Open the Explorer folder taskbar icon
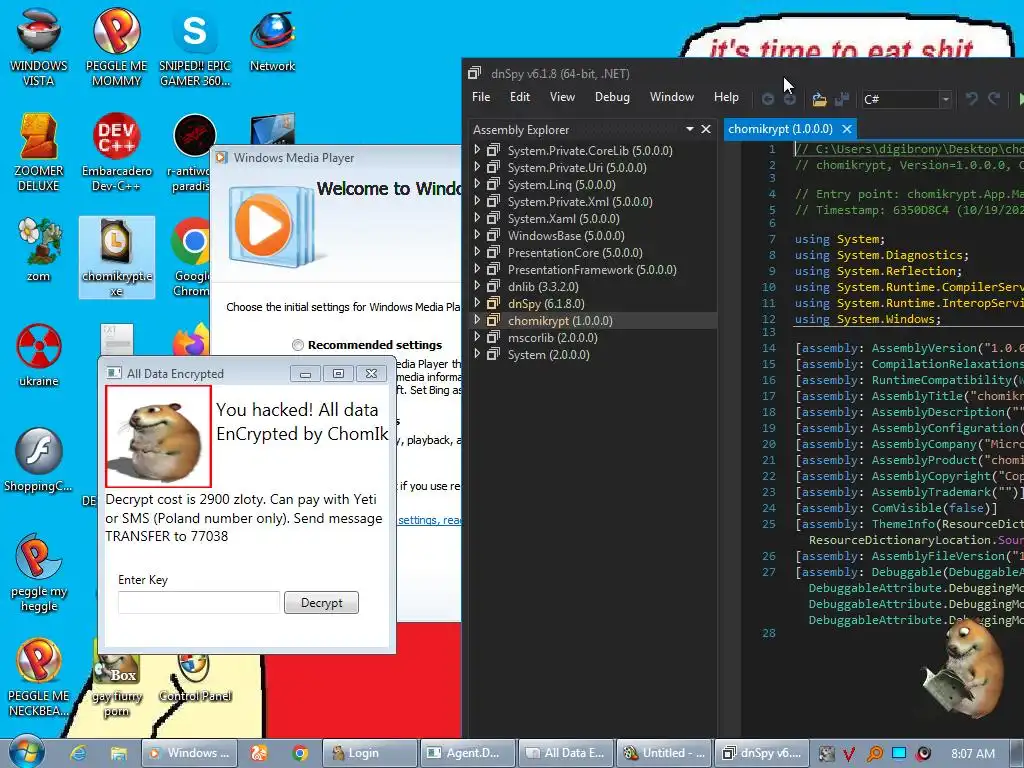Viewport: 1024px width, 768px height. click(x=118, y=753)
